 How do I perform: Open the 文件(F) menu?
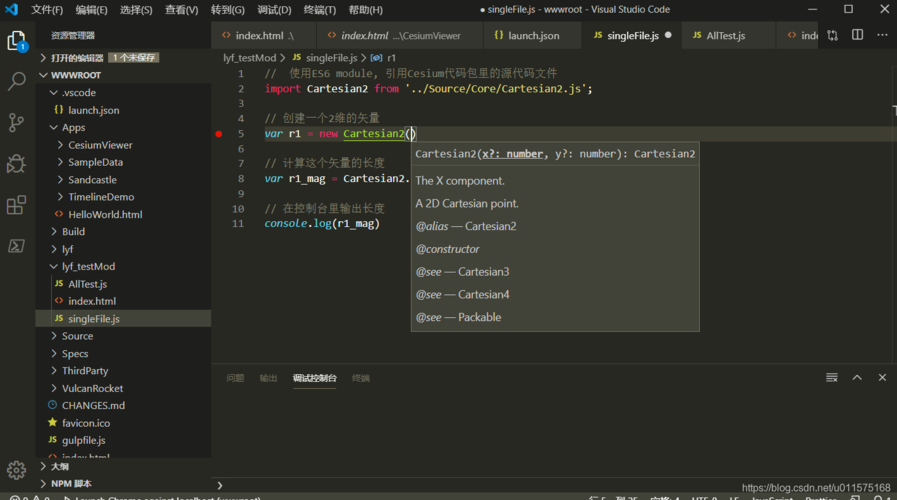pyautogui.click(x=47, y=10)
